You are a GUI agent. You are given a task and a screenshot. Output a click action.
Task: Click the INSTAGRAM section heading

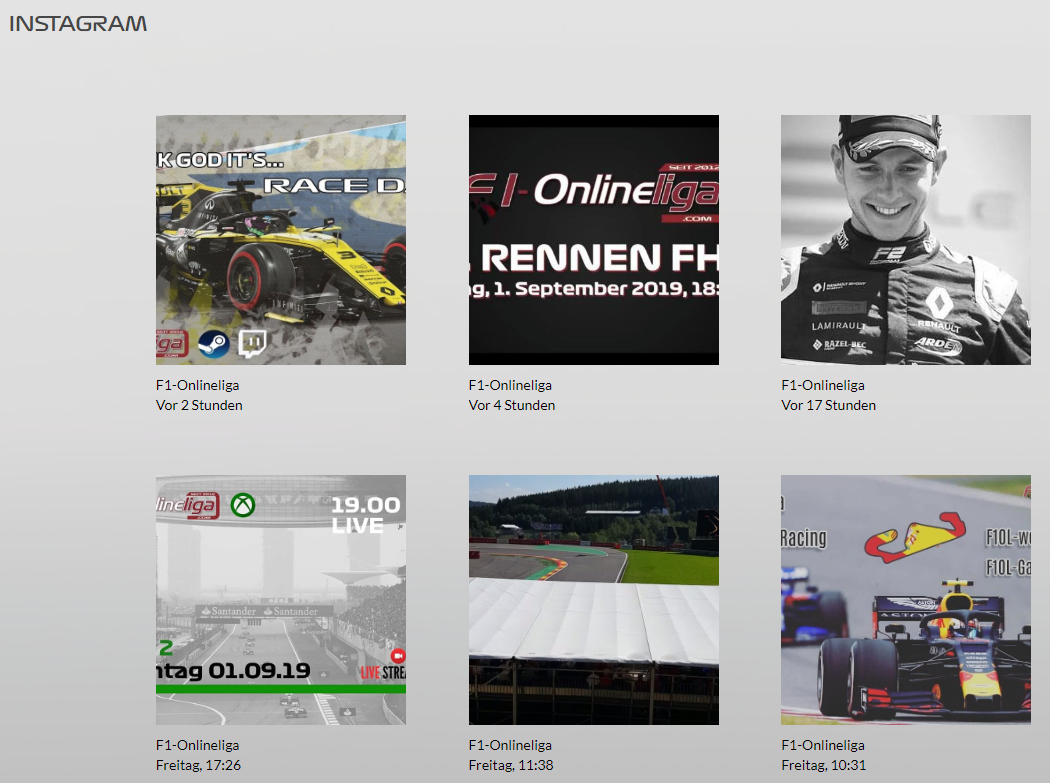tap(78, 23)
